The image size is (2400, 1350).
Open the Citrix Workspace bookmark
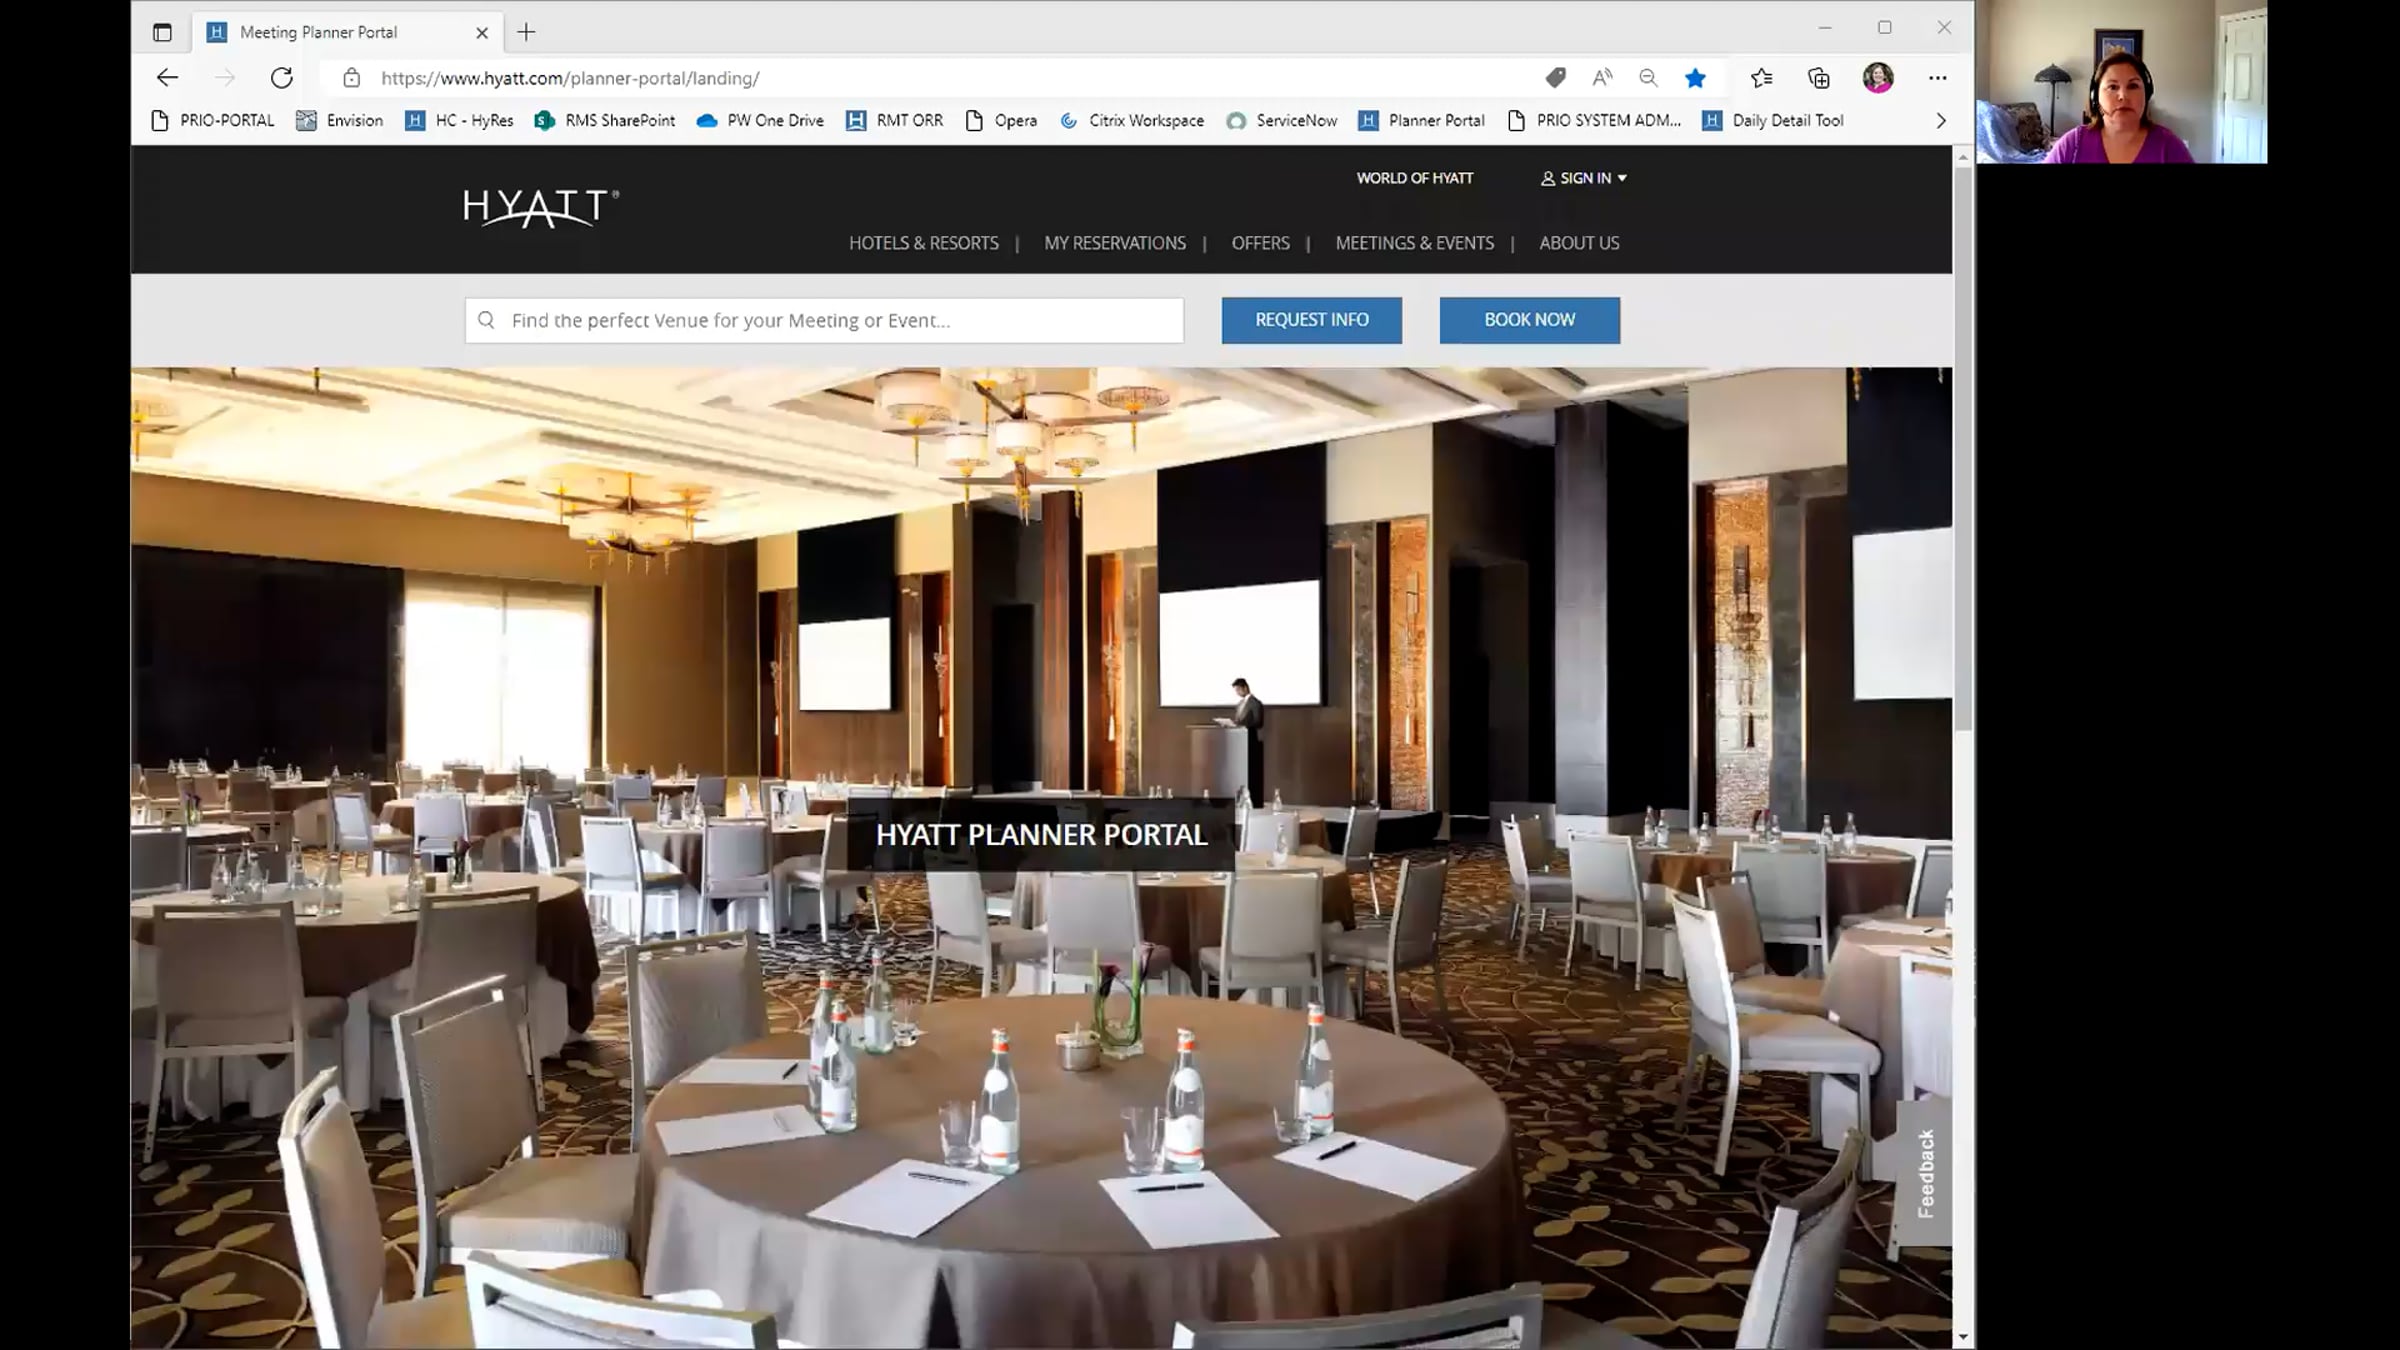[x=1132, y=121]
